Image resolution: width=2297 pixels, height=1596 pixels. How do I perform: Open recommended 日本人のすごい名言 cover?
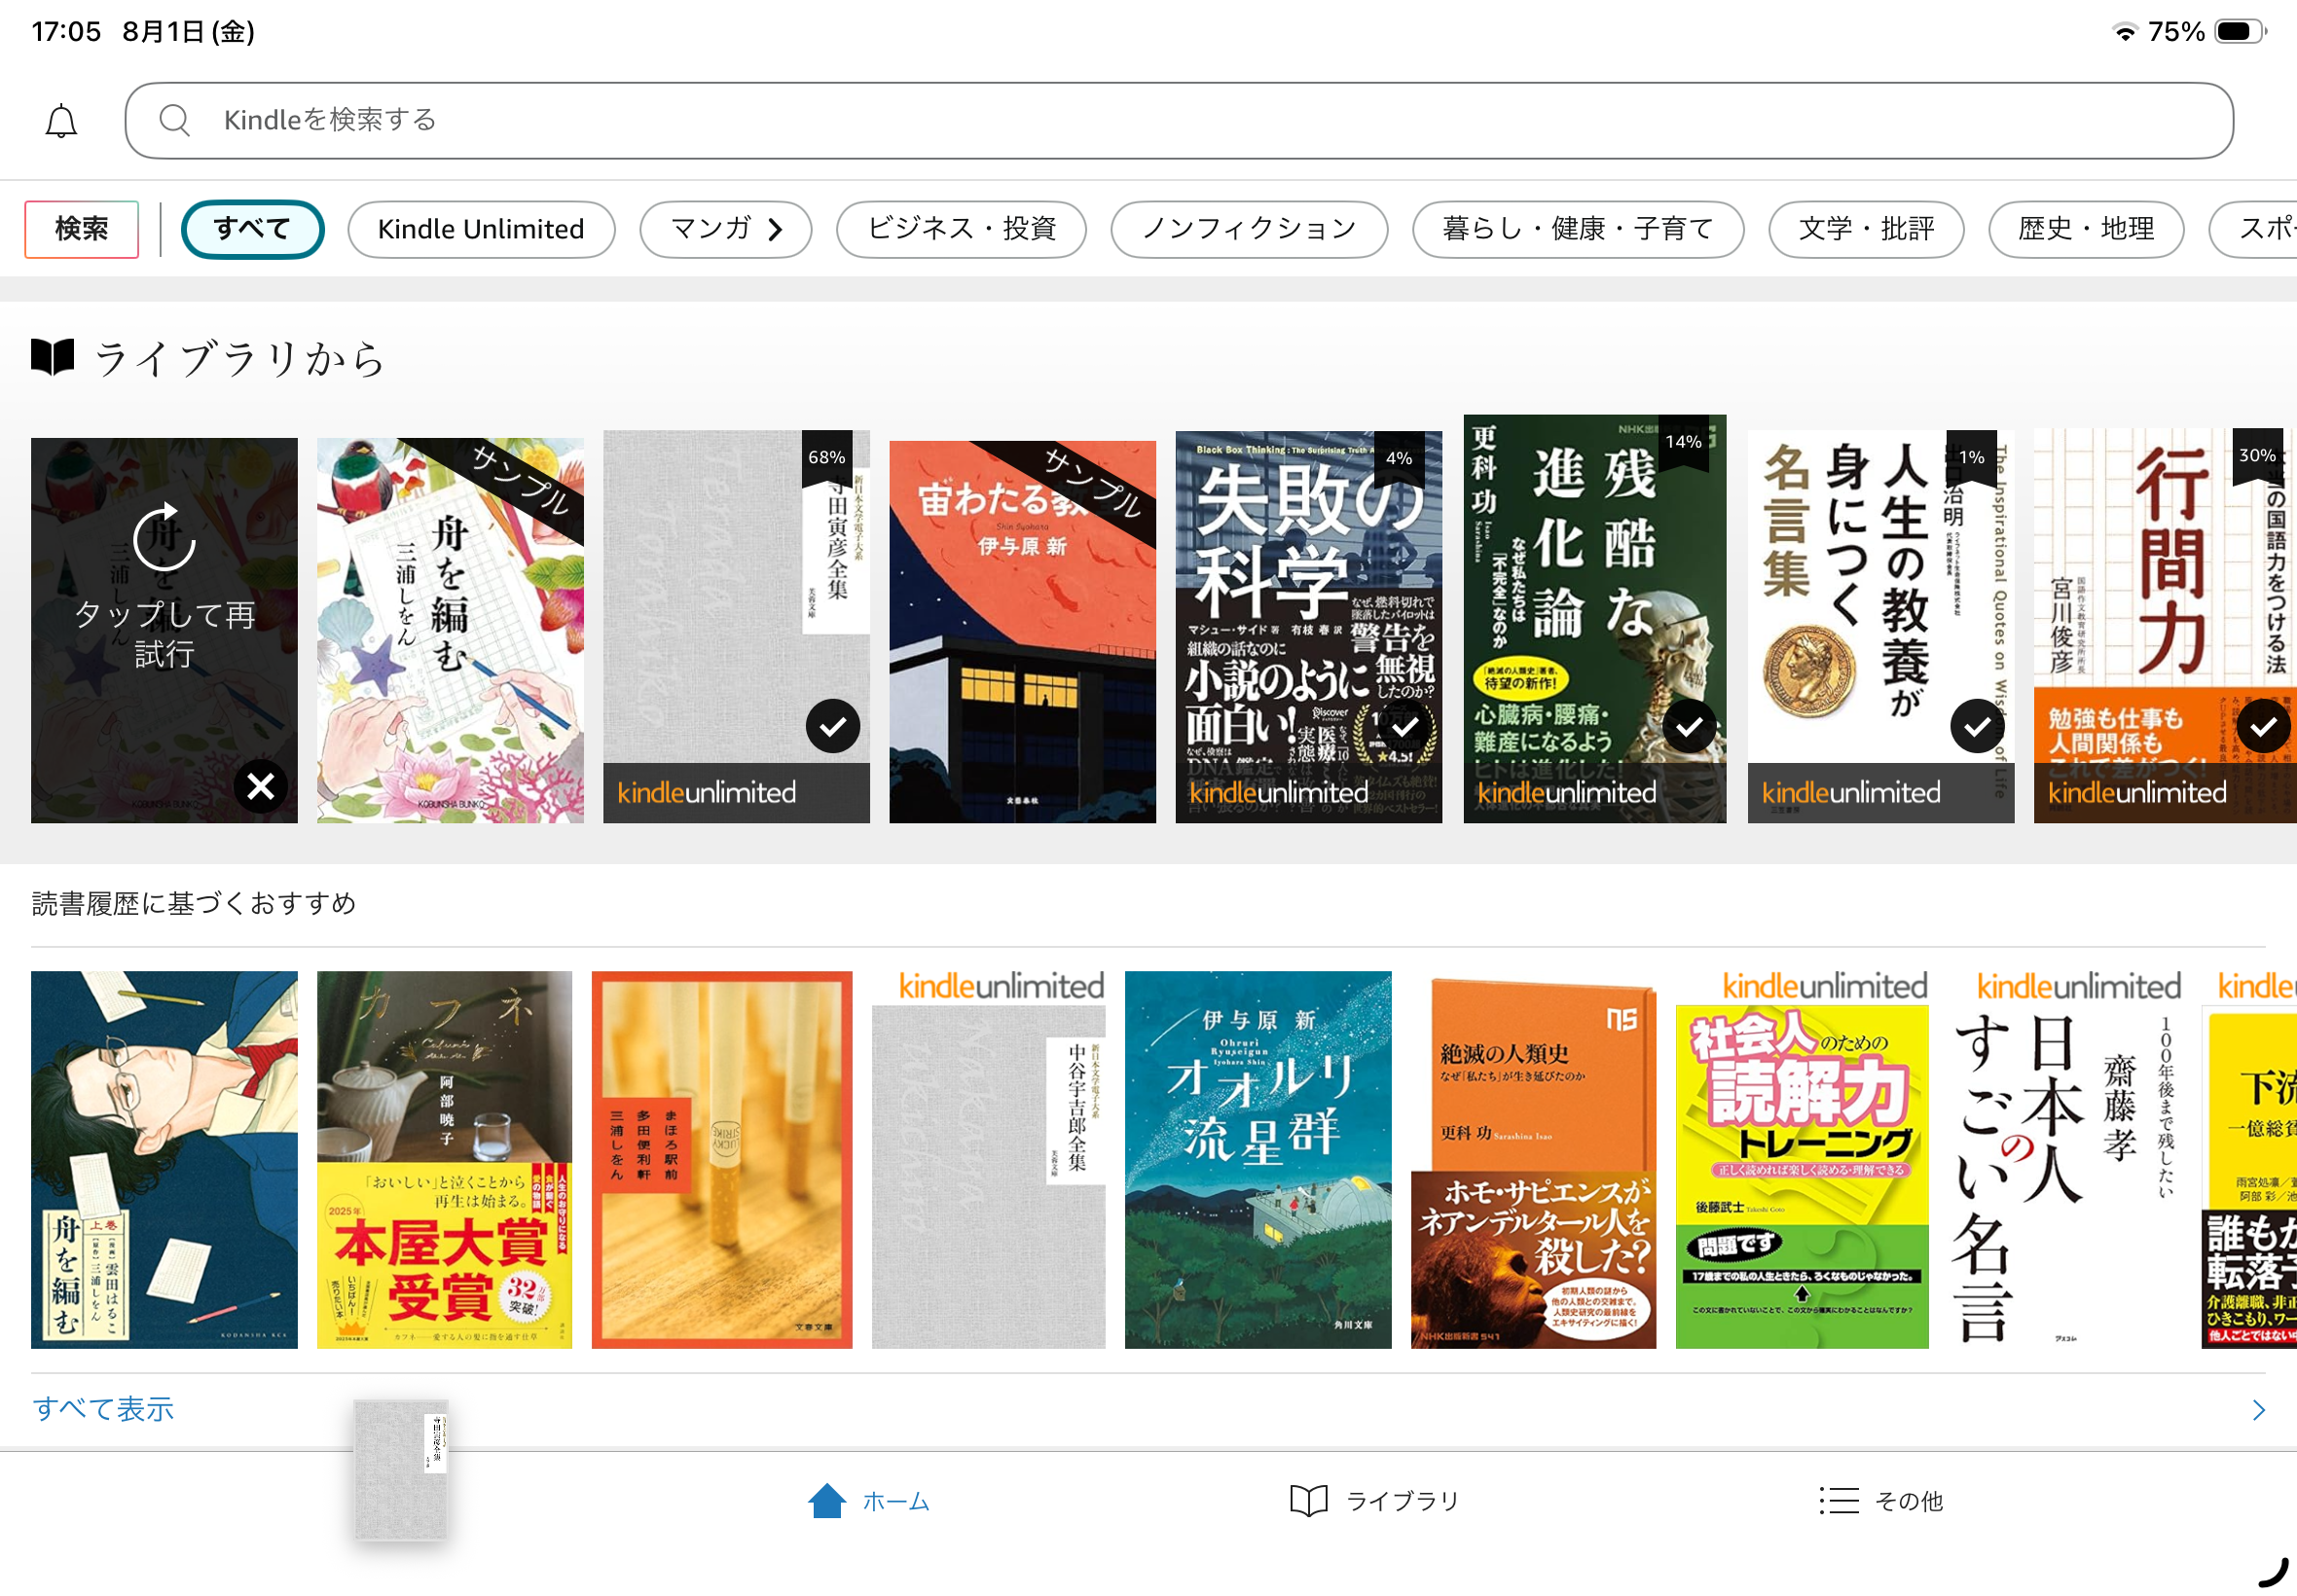pos(2064,1177)
